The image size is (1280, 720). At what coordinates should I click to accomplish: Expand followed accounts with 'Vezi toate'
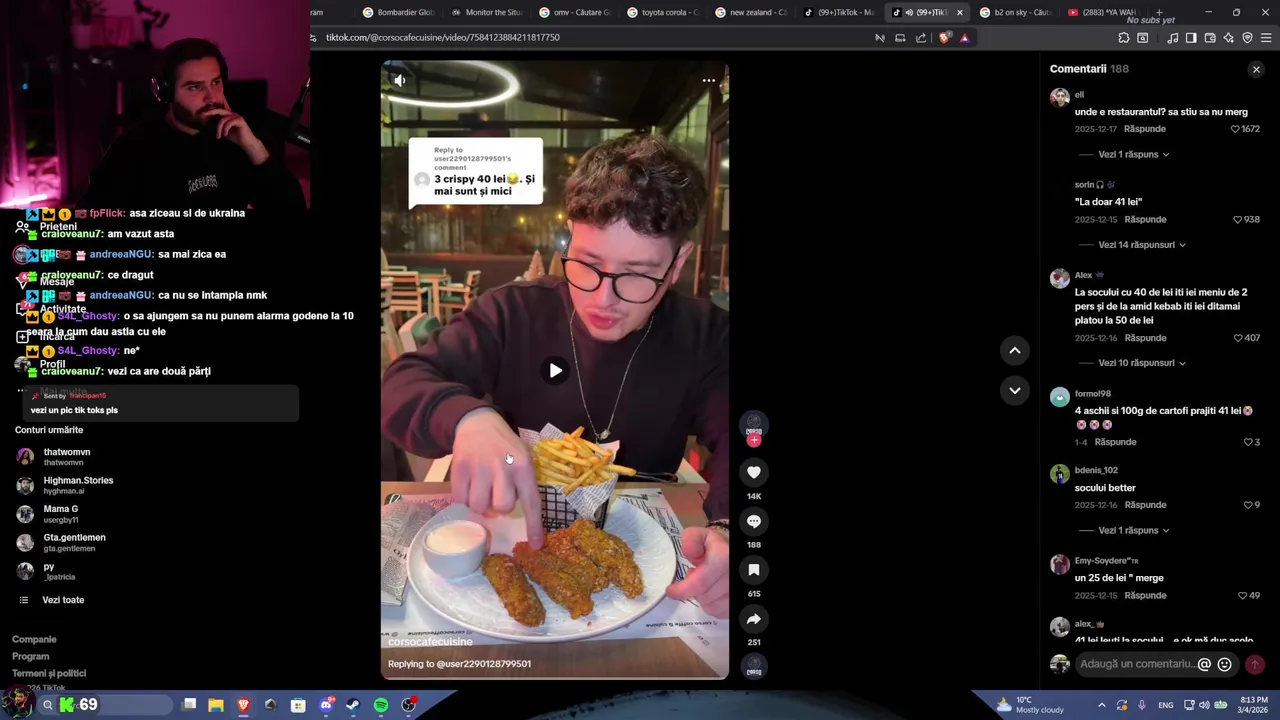(x=62, y=600)
